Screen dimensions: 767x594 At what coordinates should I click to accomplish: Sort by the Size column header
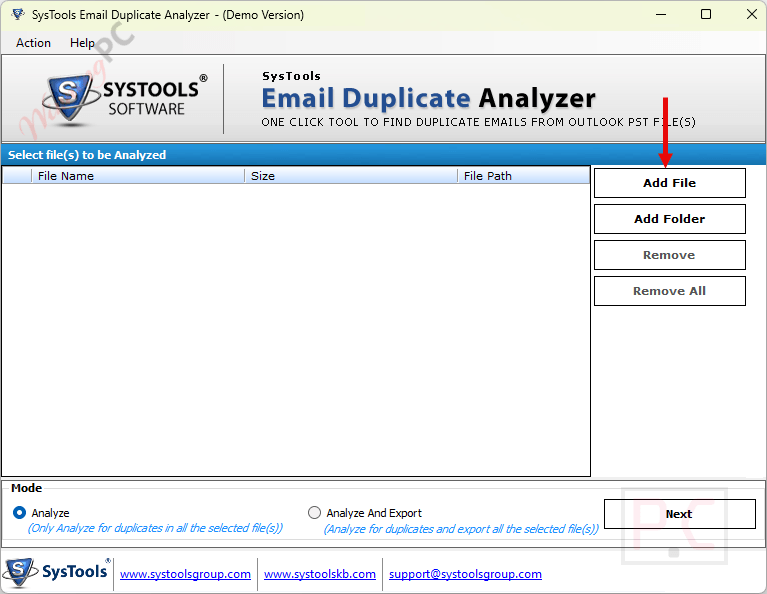351,176
